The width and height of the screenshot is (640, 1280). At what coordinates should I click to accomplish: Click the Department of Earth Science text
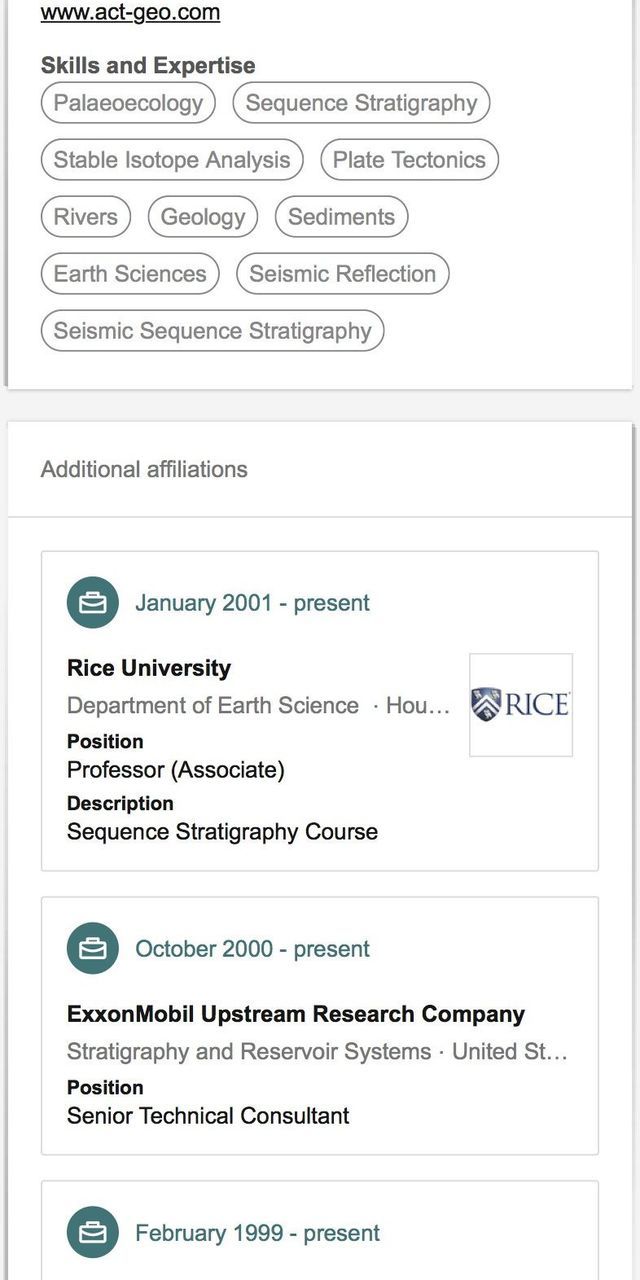pos(213,706)
